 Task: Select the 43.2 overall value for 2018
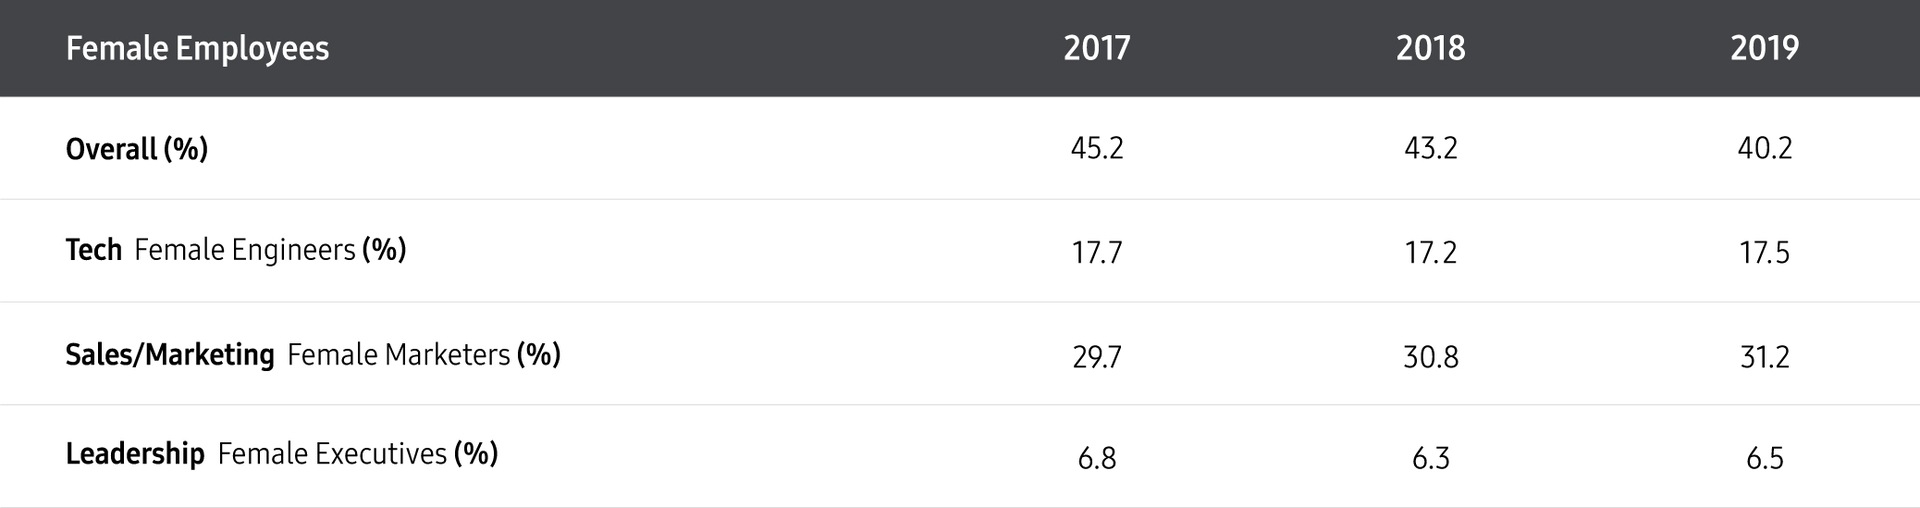click(x=1431, y=148)
